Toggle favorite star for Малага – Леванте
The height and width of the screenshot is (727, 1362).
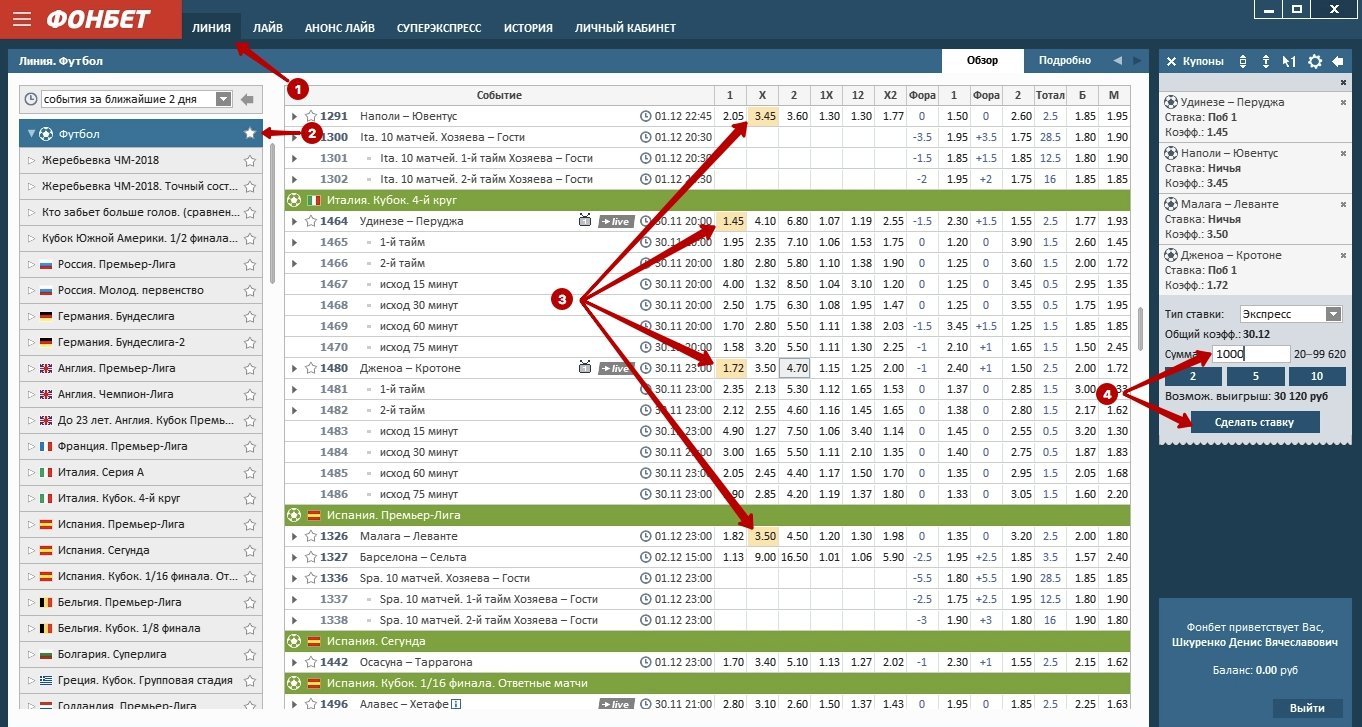pos(311,536)
